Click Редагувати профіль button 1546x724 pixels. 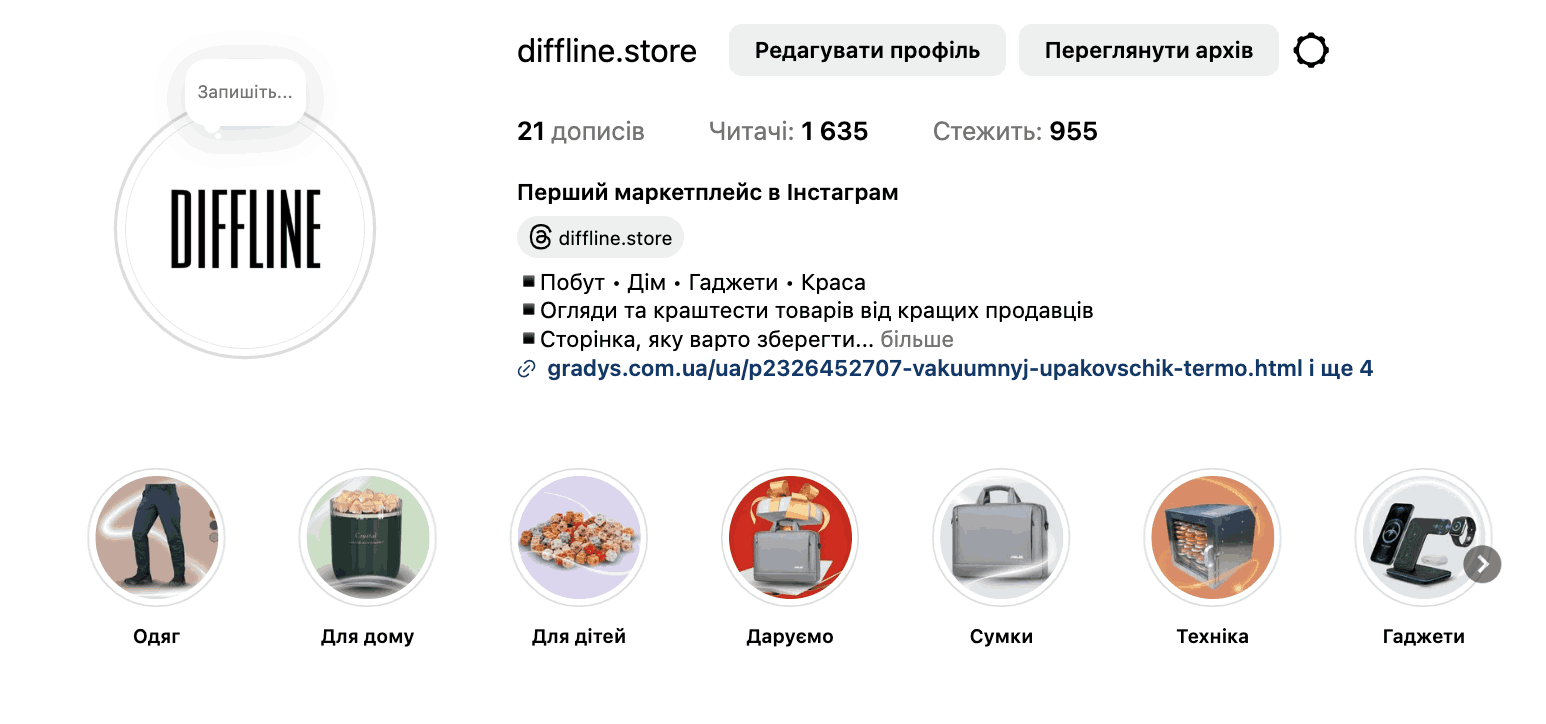click(867, 50)
